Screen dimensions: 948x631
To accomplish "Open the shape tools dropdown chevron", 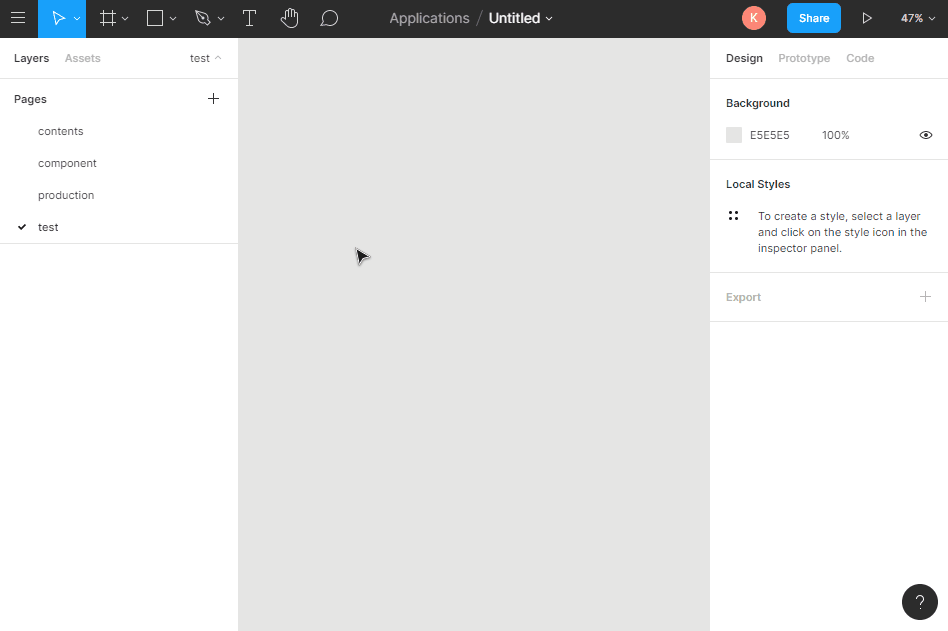I will pyautogui.click(x=173, y=19).
